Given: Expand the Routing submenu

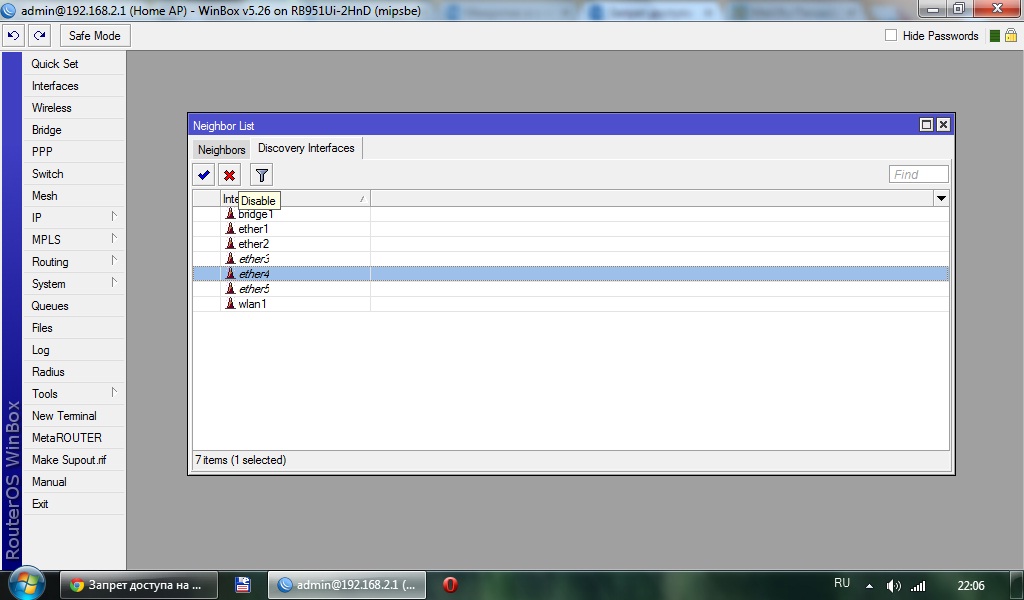Looking at the screenshot, I should click(74, 262).
